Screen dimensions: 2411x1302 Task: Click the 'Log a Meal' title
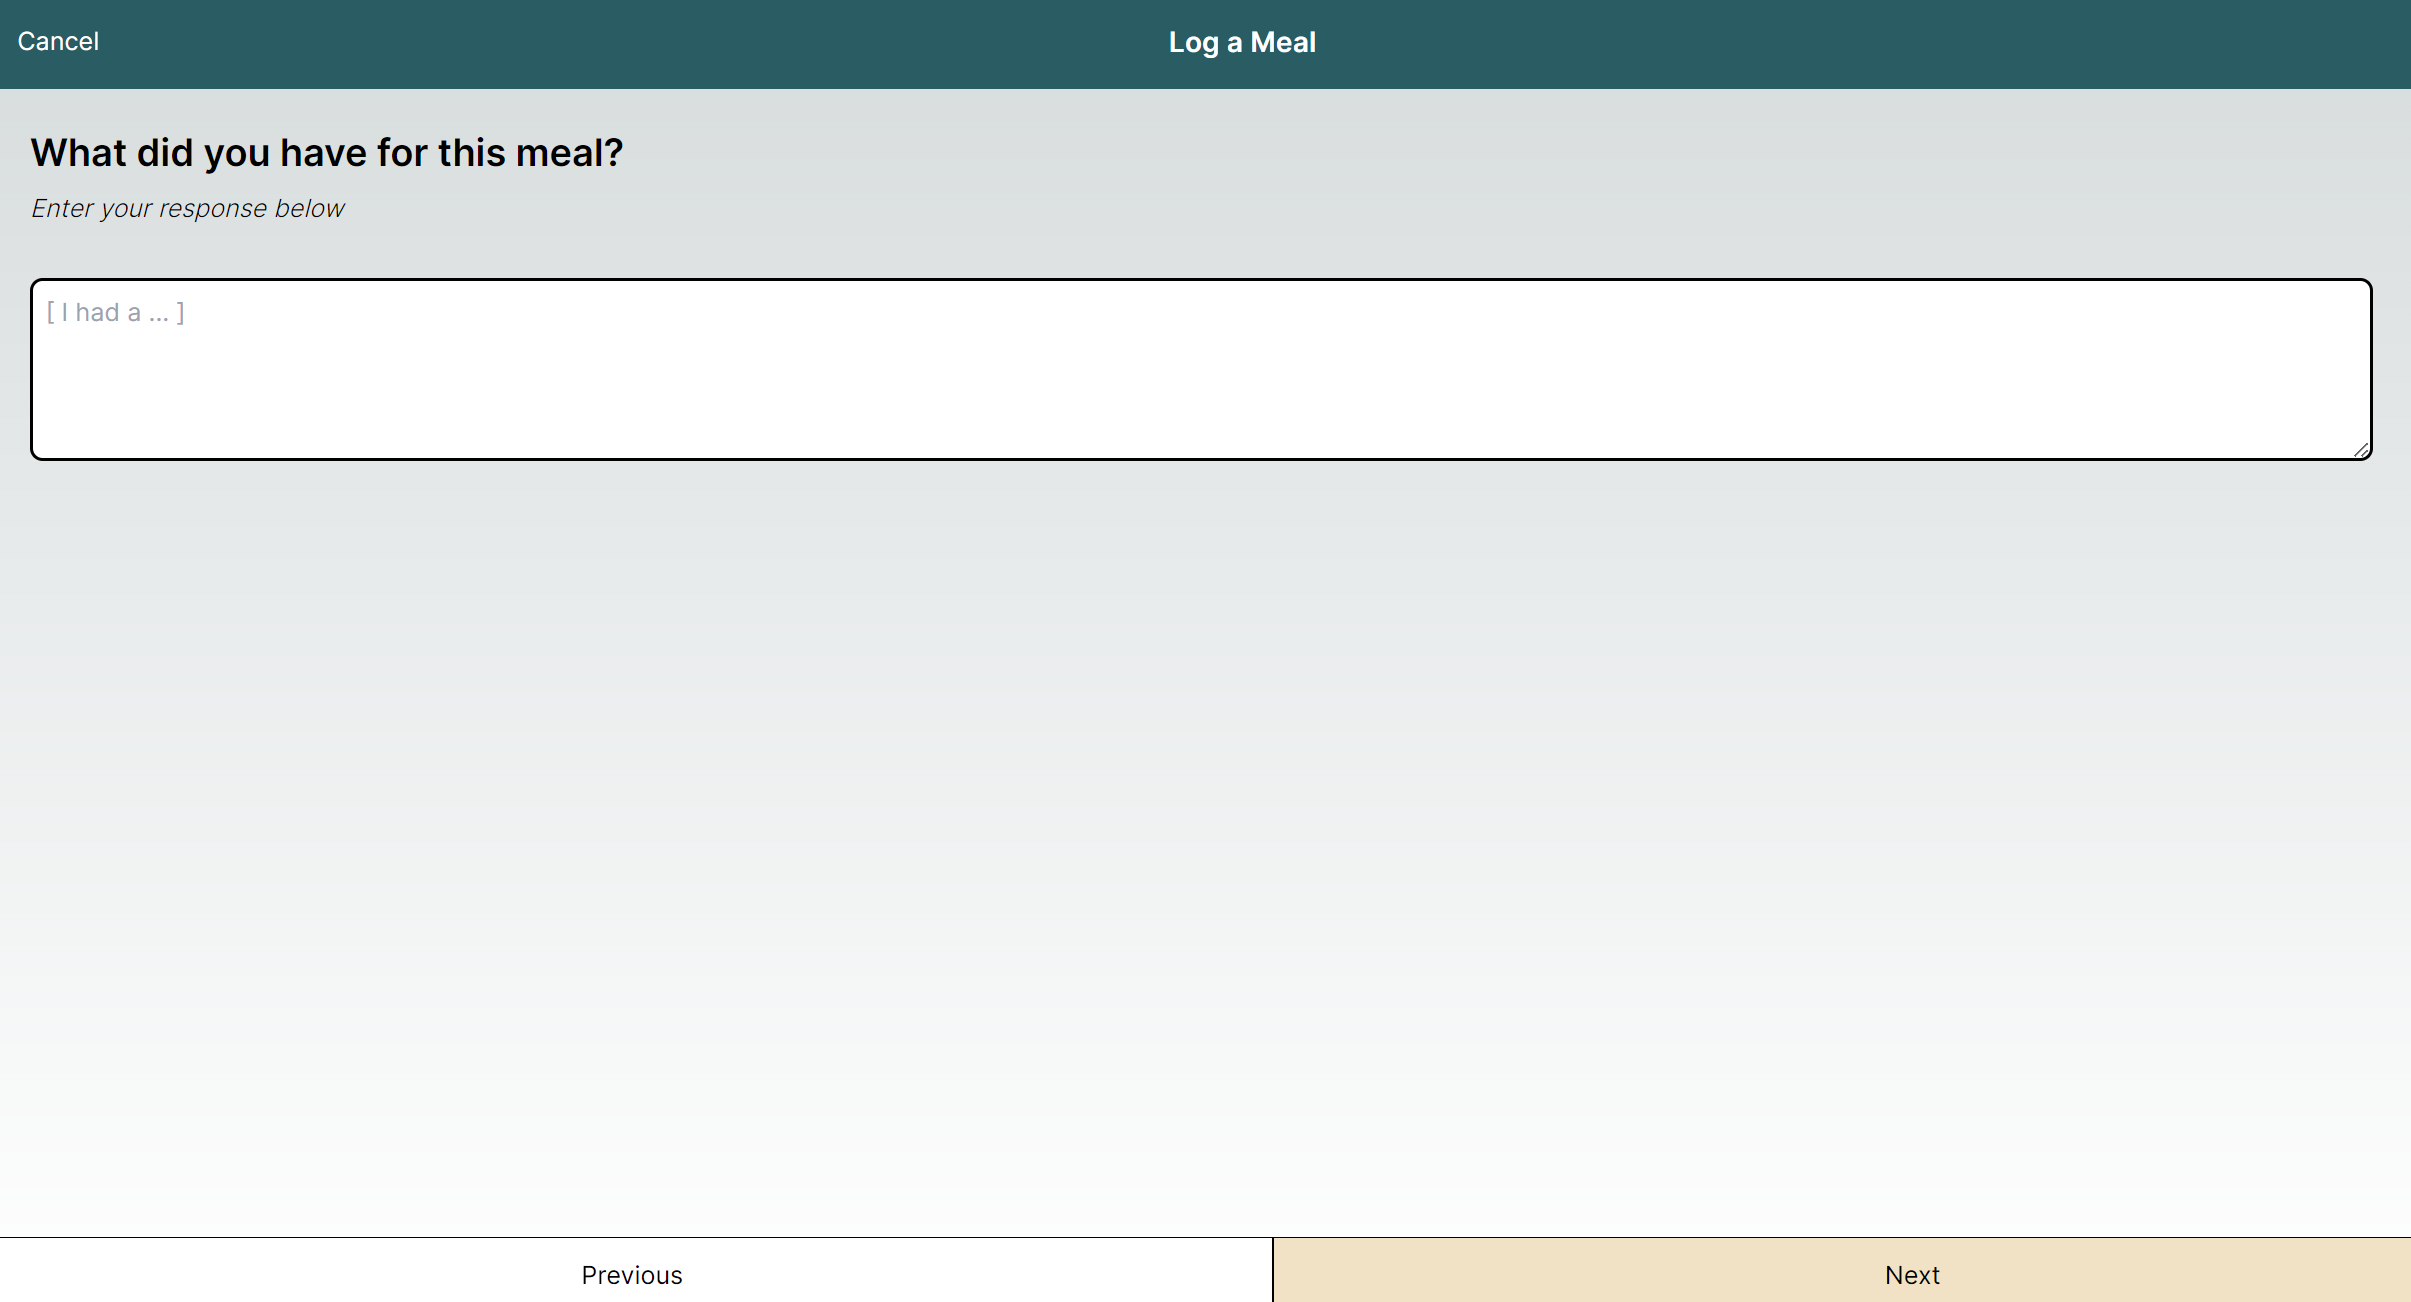1241,42
